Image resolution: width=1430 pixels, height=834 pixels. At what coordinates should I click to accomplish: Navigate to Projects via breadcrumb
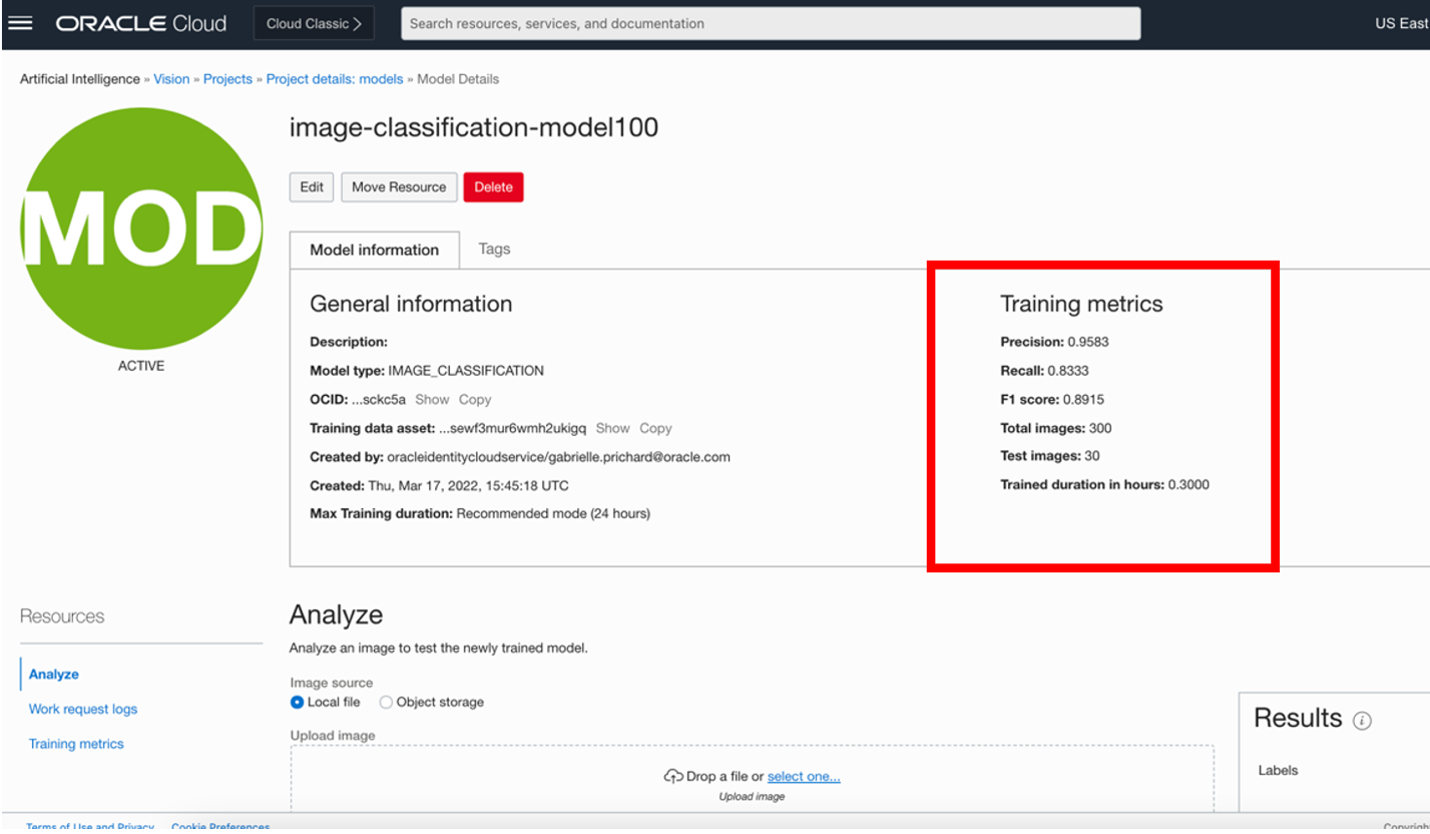tap(227, 79)
